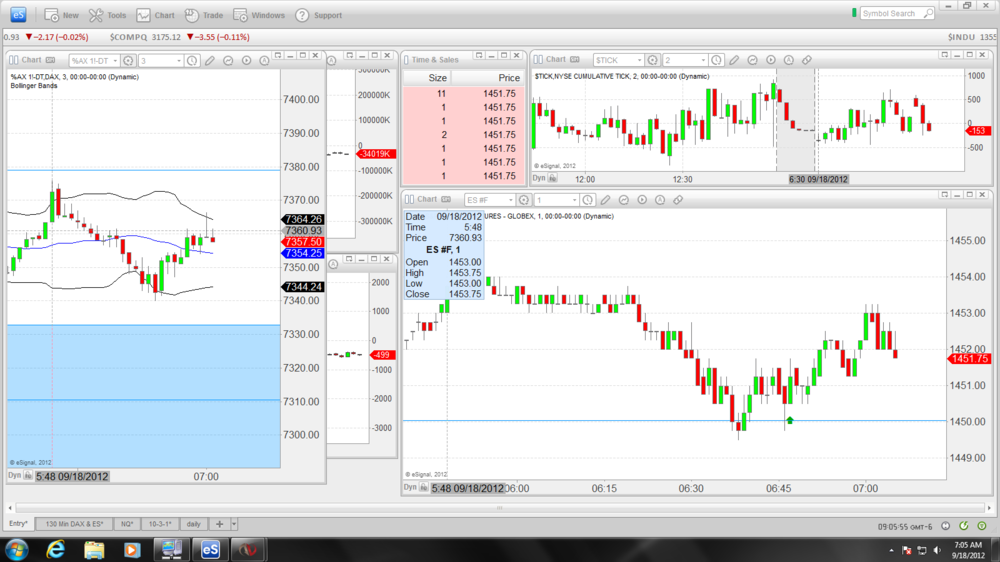Click the horizontal scrollbar thumb

(499, 508)
